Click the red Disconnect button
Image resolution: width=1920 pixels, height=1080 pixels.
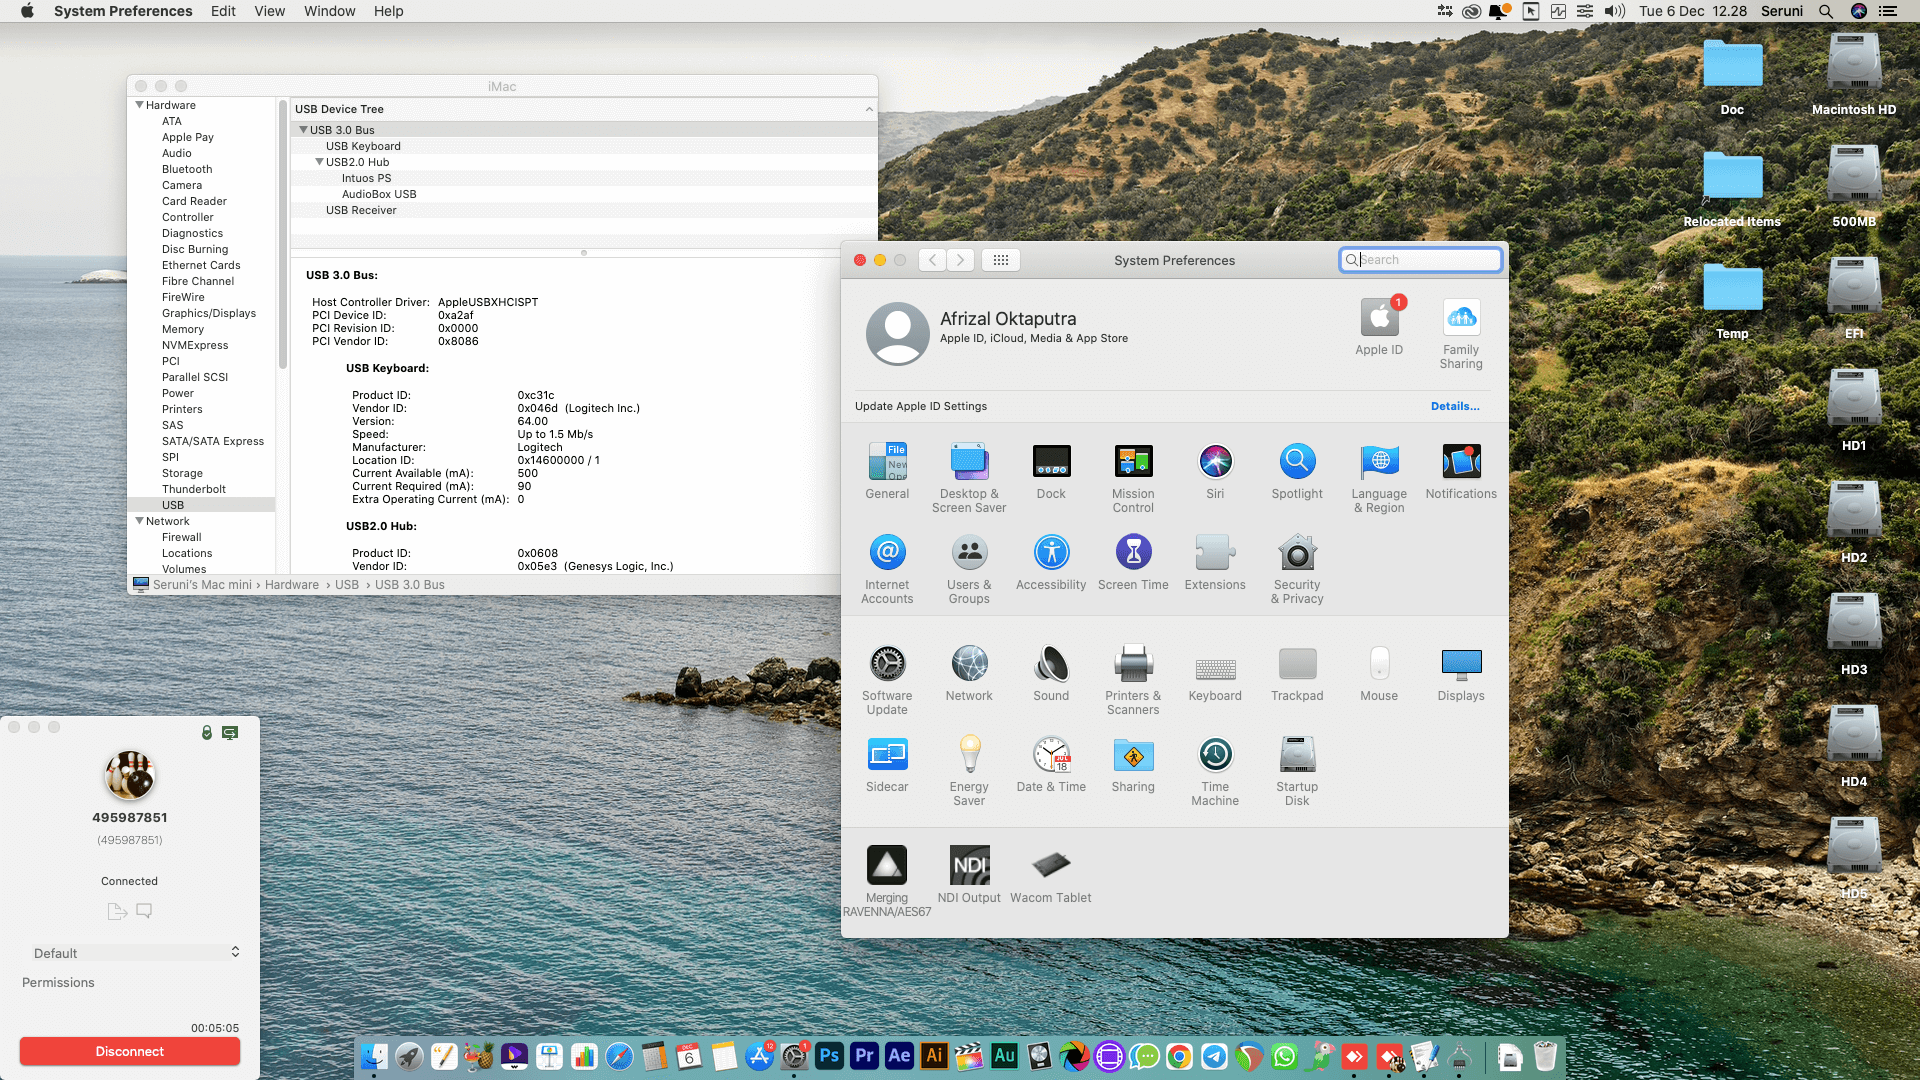pos(130,1051)
